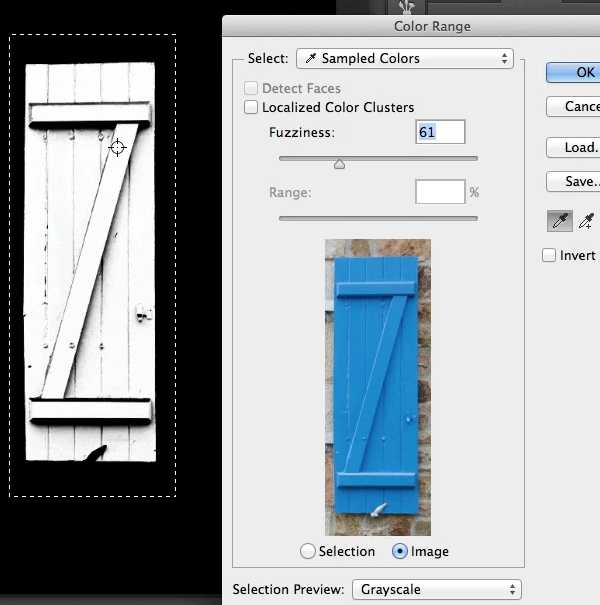Click the Fuzziness slider handle
This screenshot has width=600, height=605.
(x=339, y=164)
